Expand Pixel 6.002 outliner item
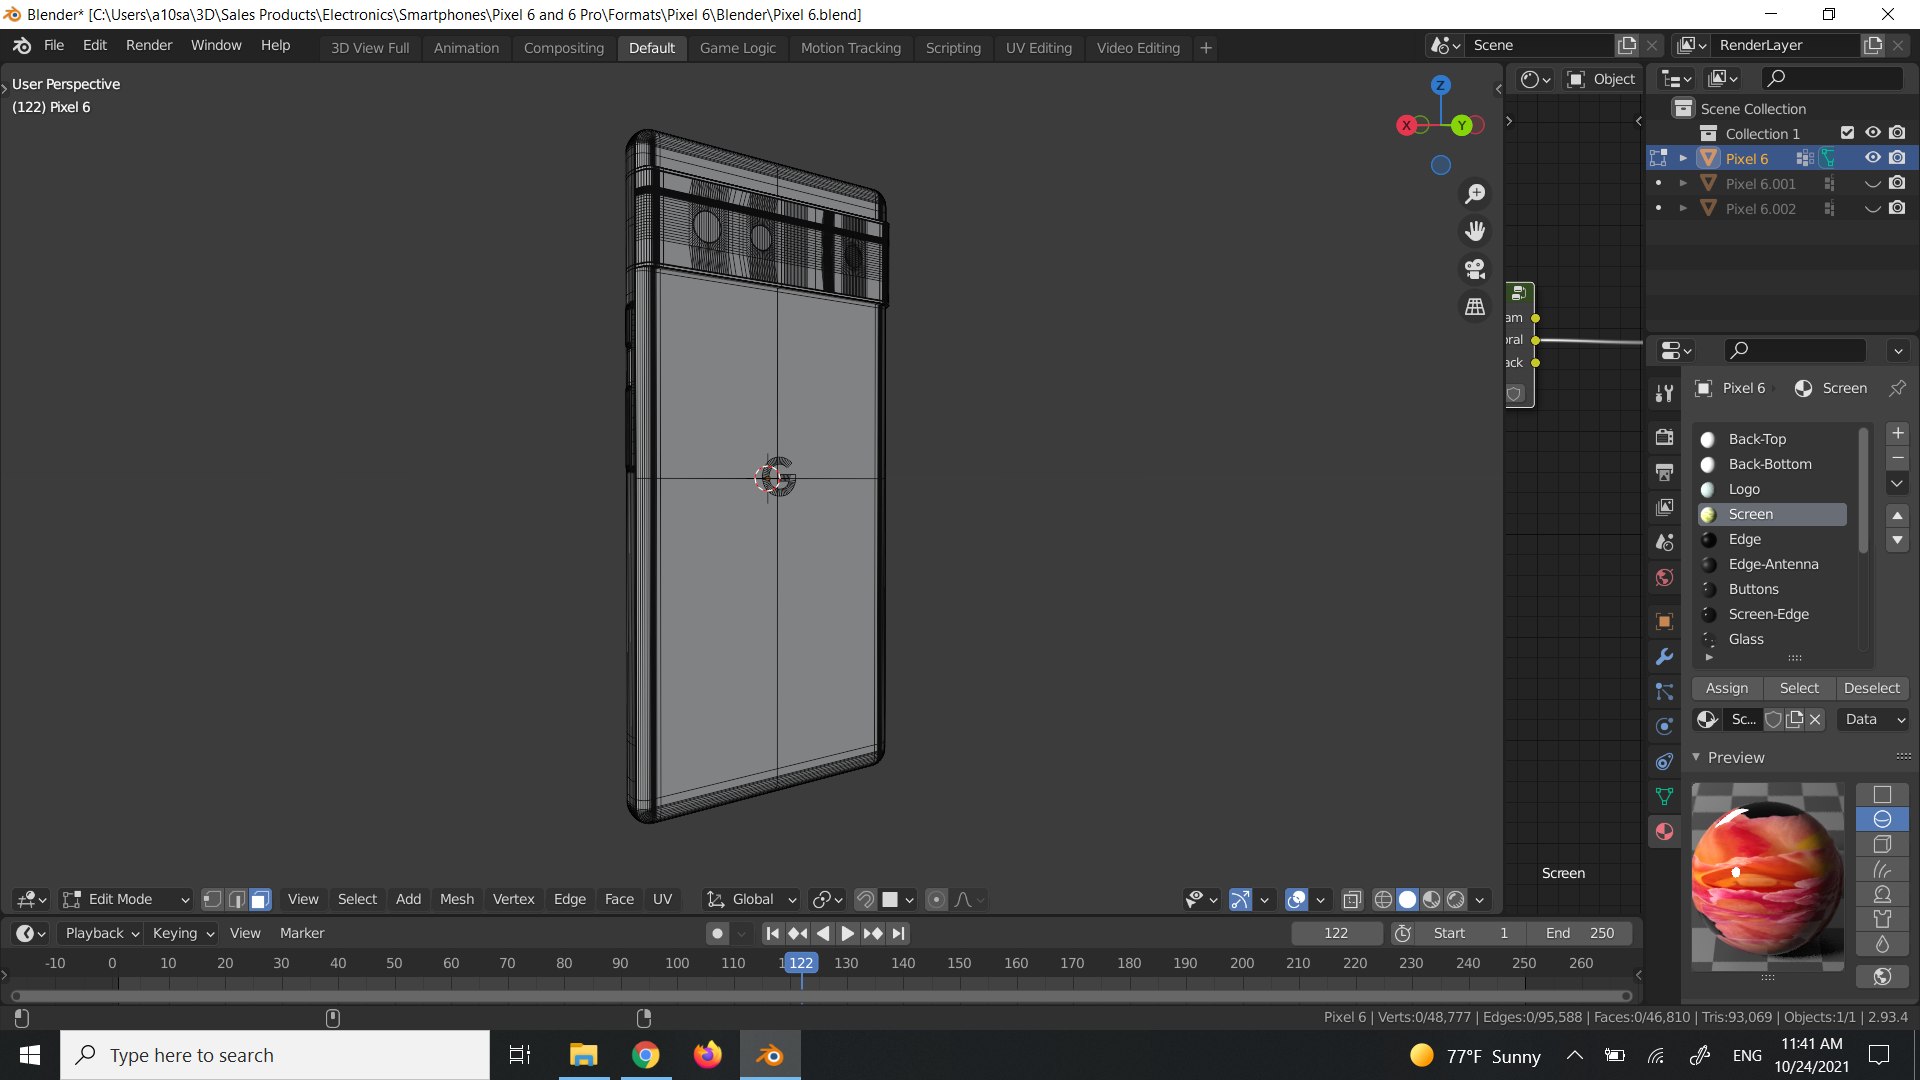The image size is (1920, 1080). tap(1683, 208)
